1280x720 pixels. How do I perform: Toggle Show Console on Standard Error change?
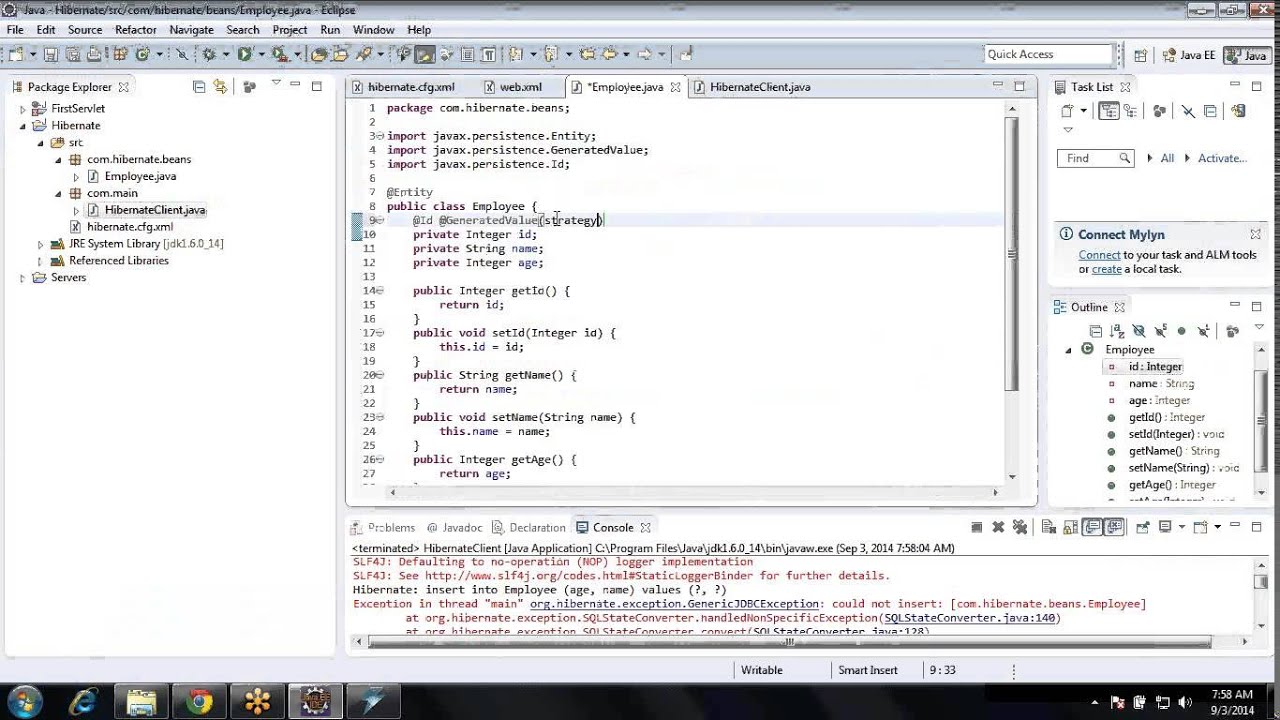coord(1115,527)
